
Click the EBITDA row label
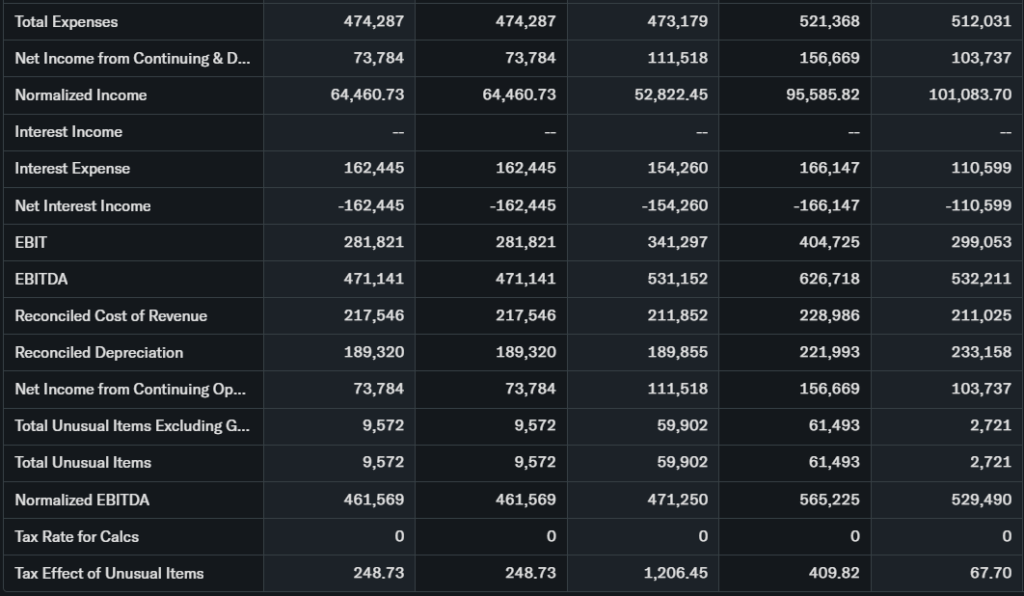41,279
